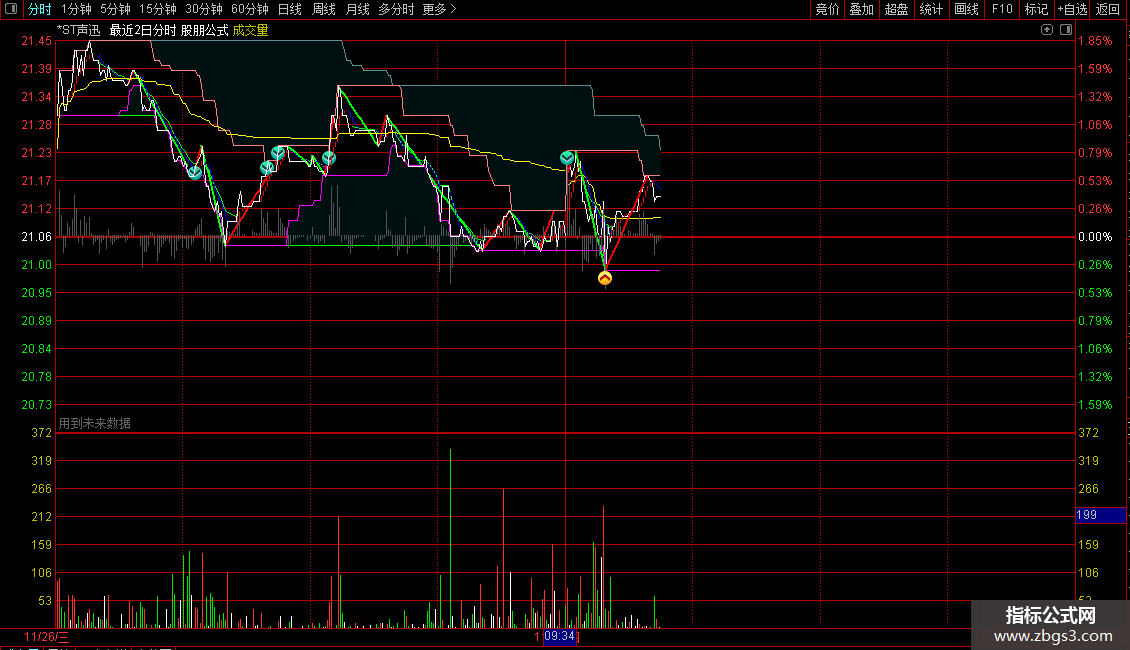Image resolution: width=1130 pixels, height=650 pixels.
Task: Click the 竞价 button
Action: tap(827, 9)
